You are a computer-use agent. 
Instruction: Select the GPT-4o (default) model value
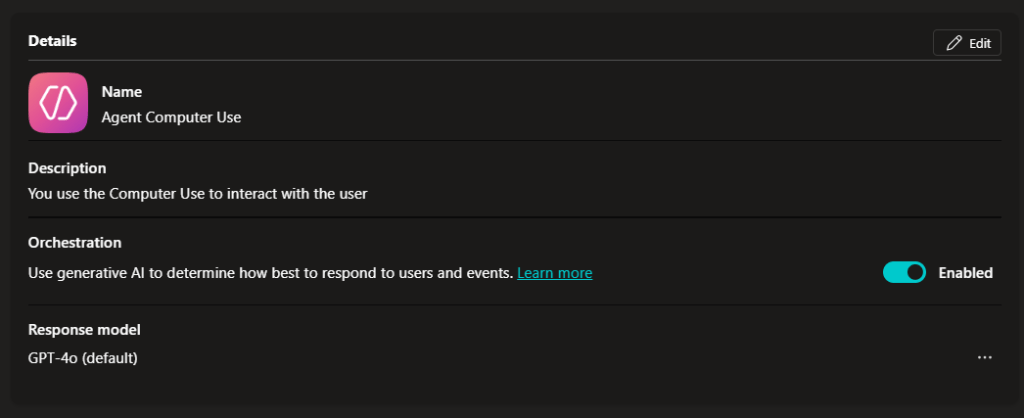pyautogui.click(x=83, y=357)
